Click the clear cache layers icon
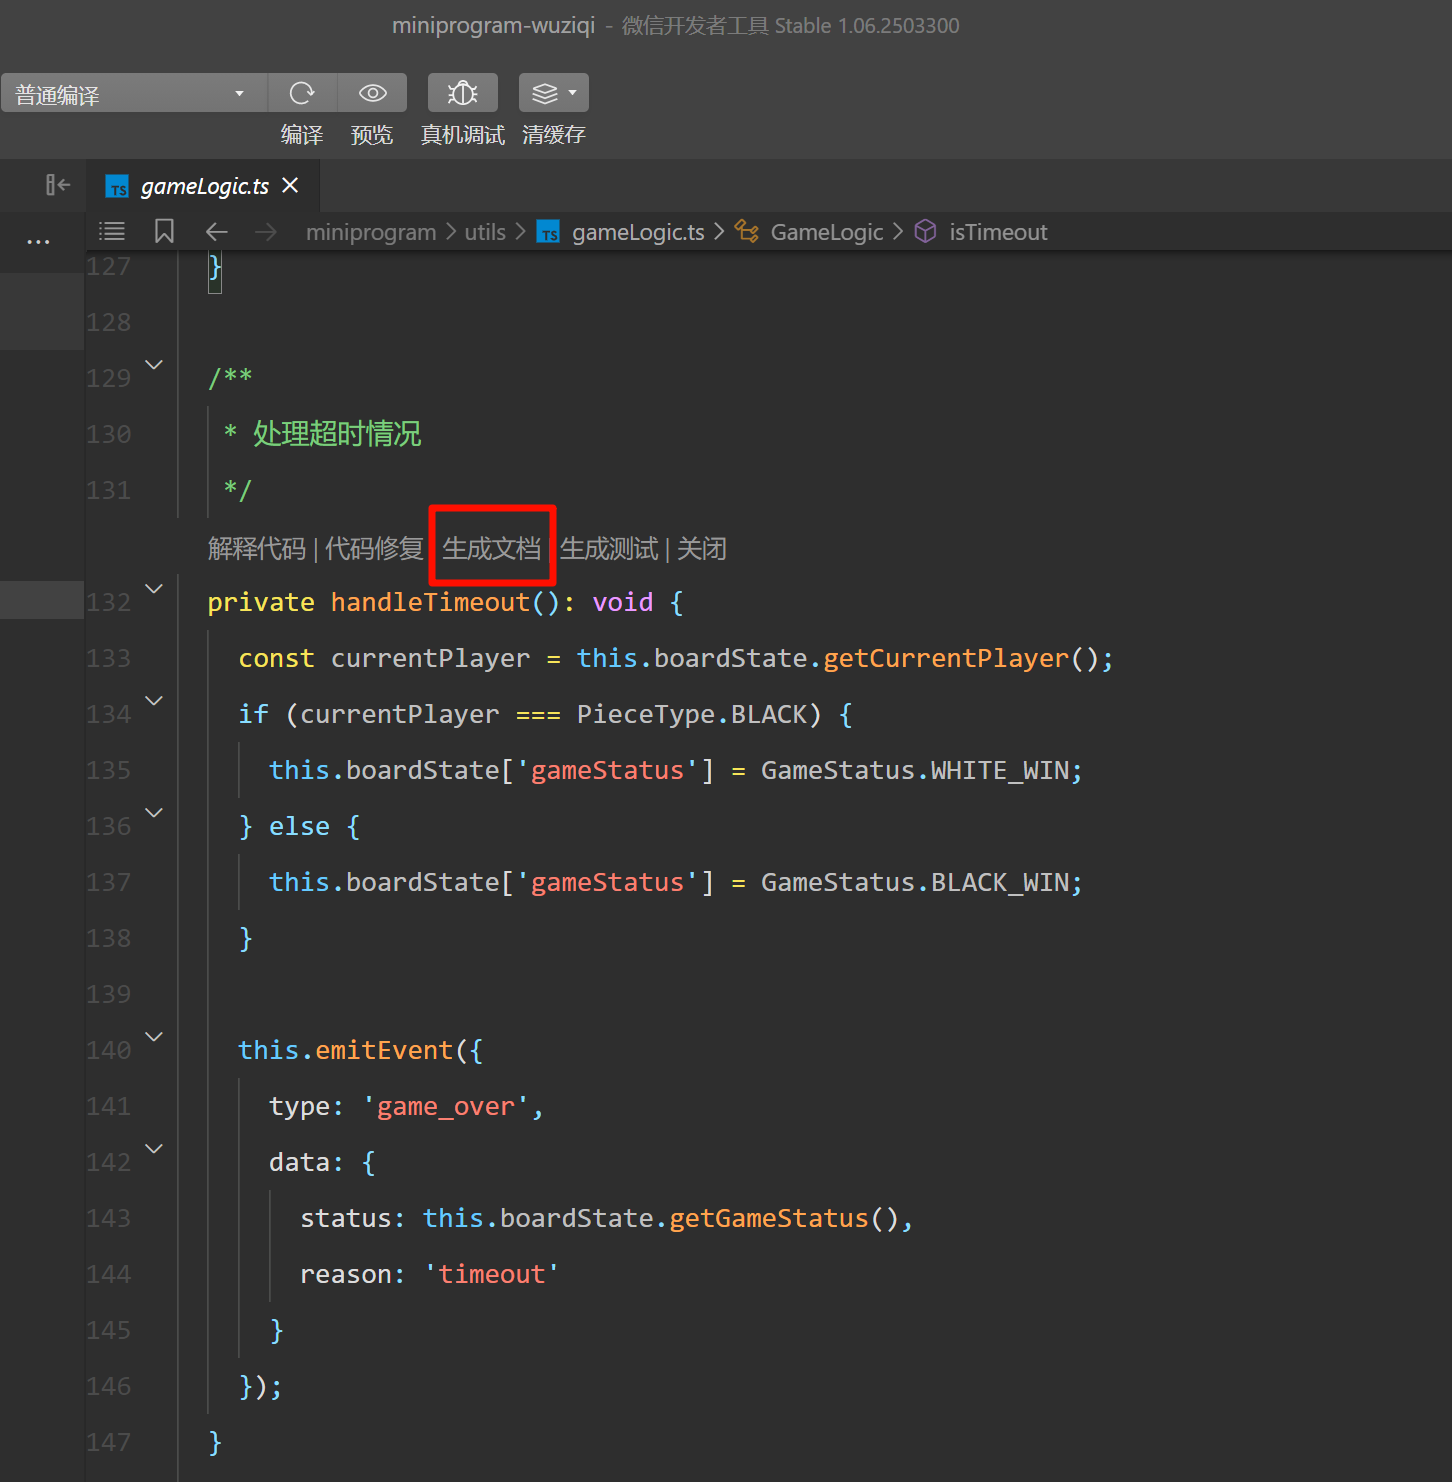Image resolution: width=1452 pixels, height=1482 pixels. [546, 93]
